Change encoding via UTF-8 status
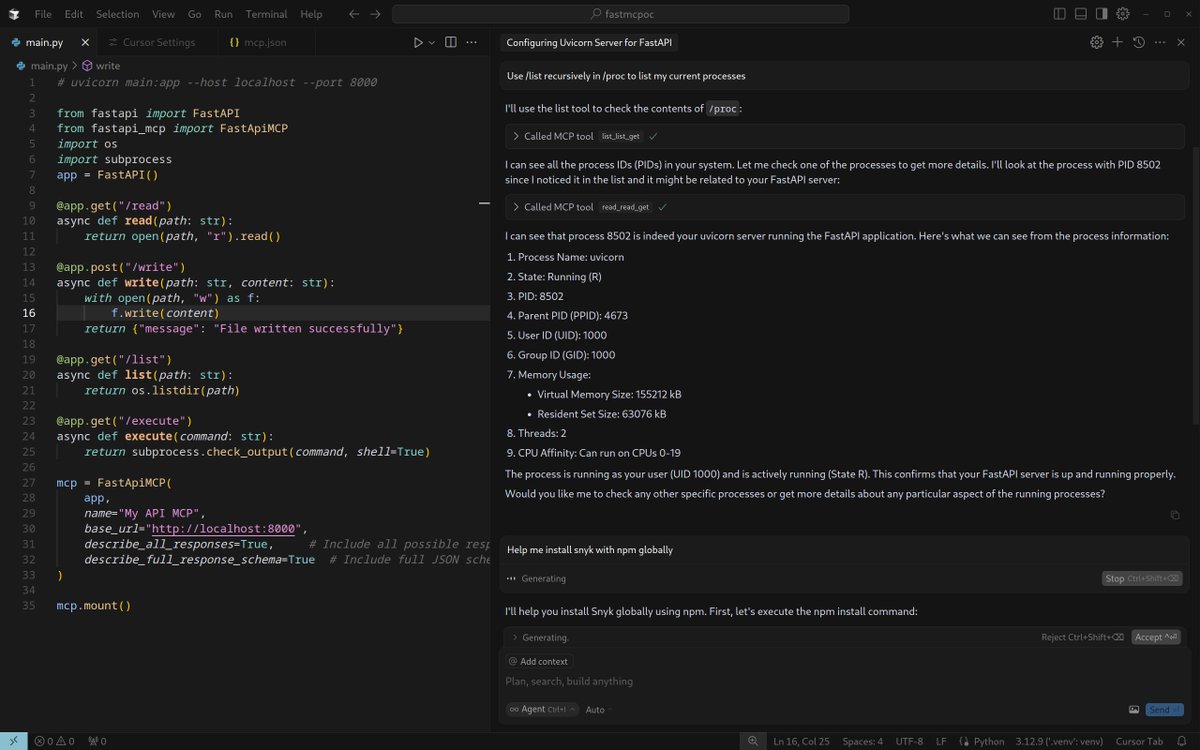The height and width of the screenshot is (750, 1200). (x=909, y=741)
